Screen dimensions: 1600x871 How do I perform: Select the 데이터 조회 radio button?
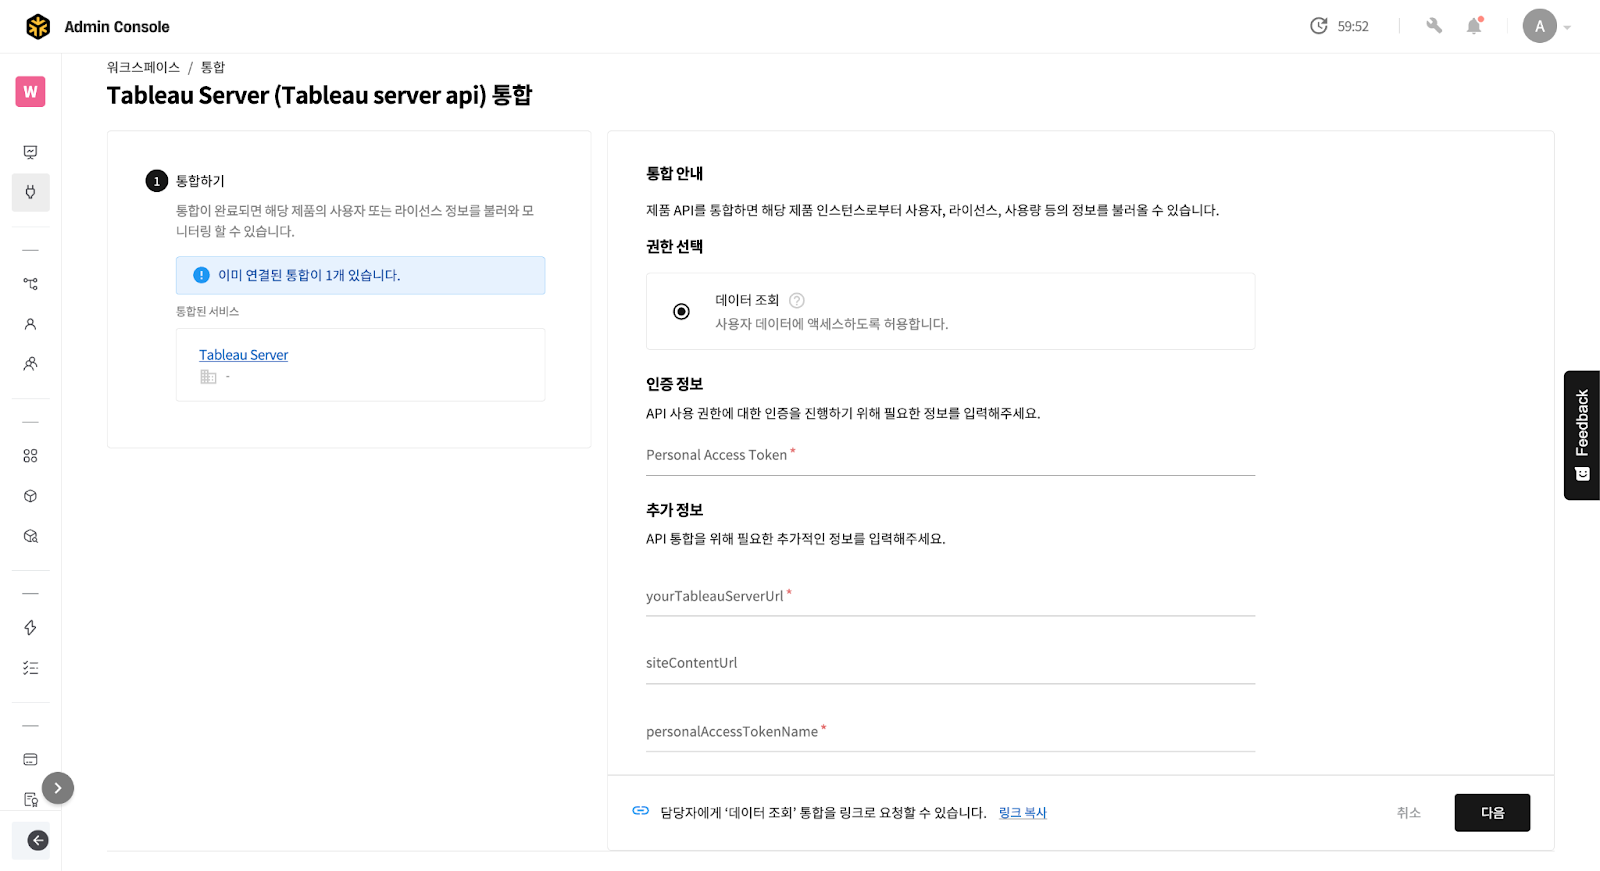[x=681, y=311]
